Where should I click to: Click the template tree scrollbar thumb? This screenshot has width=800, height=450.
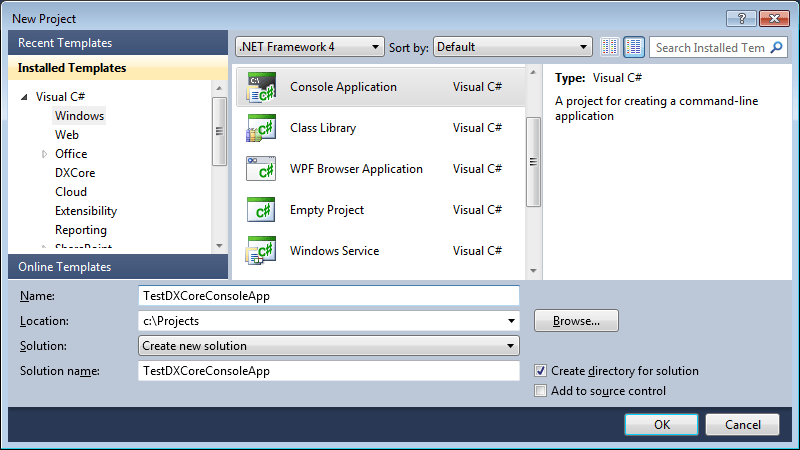(219, 132)
